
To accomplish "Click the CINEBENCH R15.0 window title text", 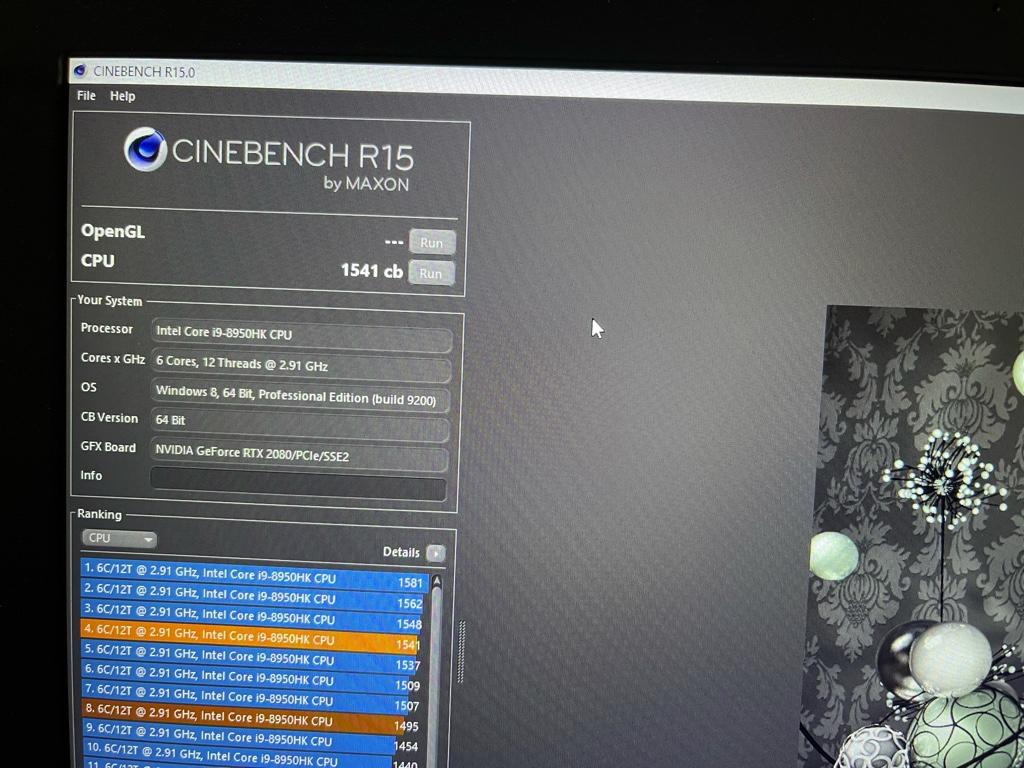I will 144,72.
